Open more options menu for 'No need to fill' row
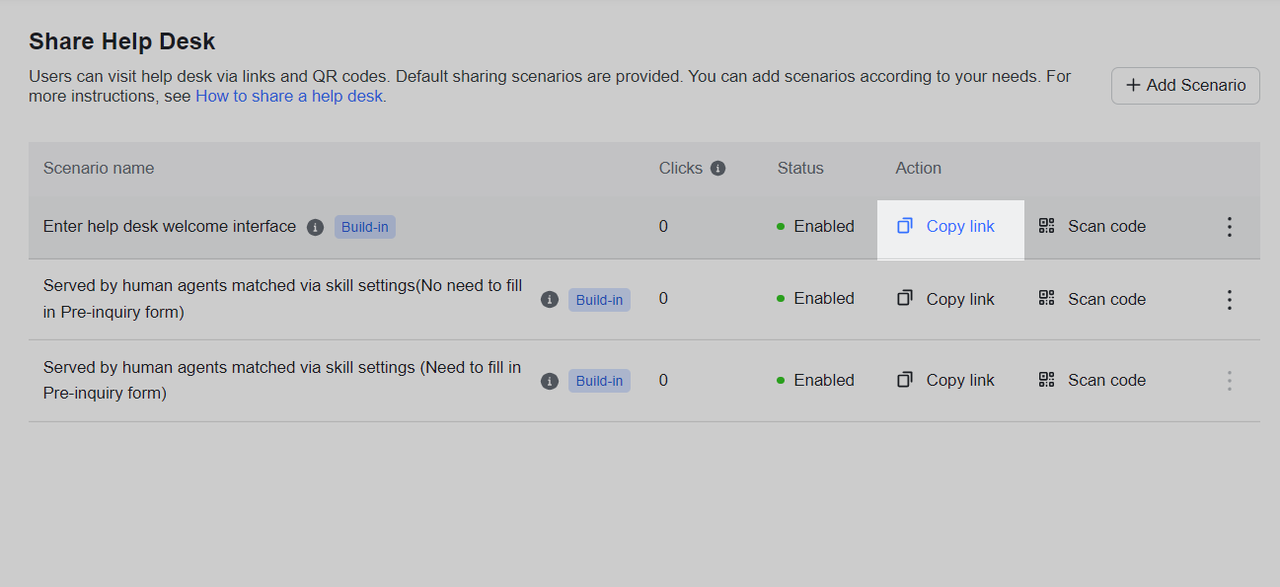Screen dimensions: 1280x587 coord(1229,299)
